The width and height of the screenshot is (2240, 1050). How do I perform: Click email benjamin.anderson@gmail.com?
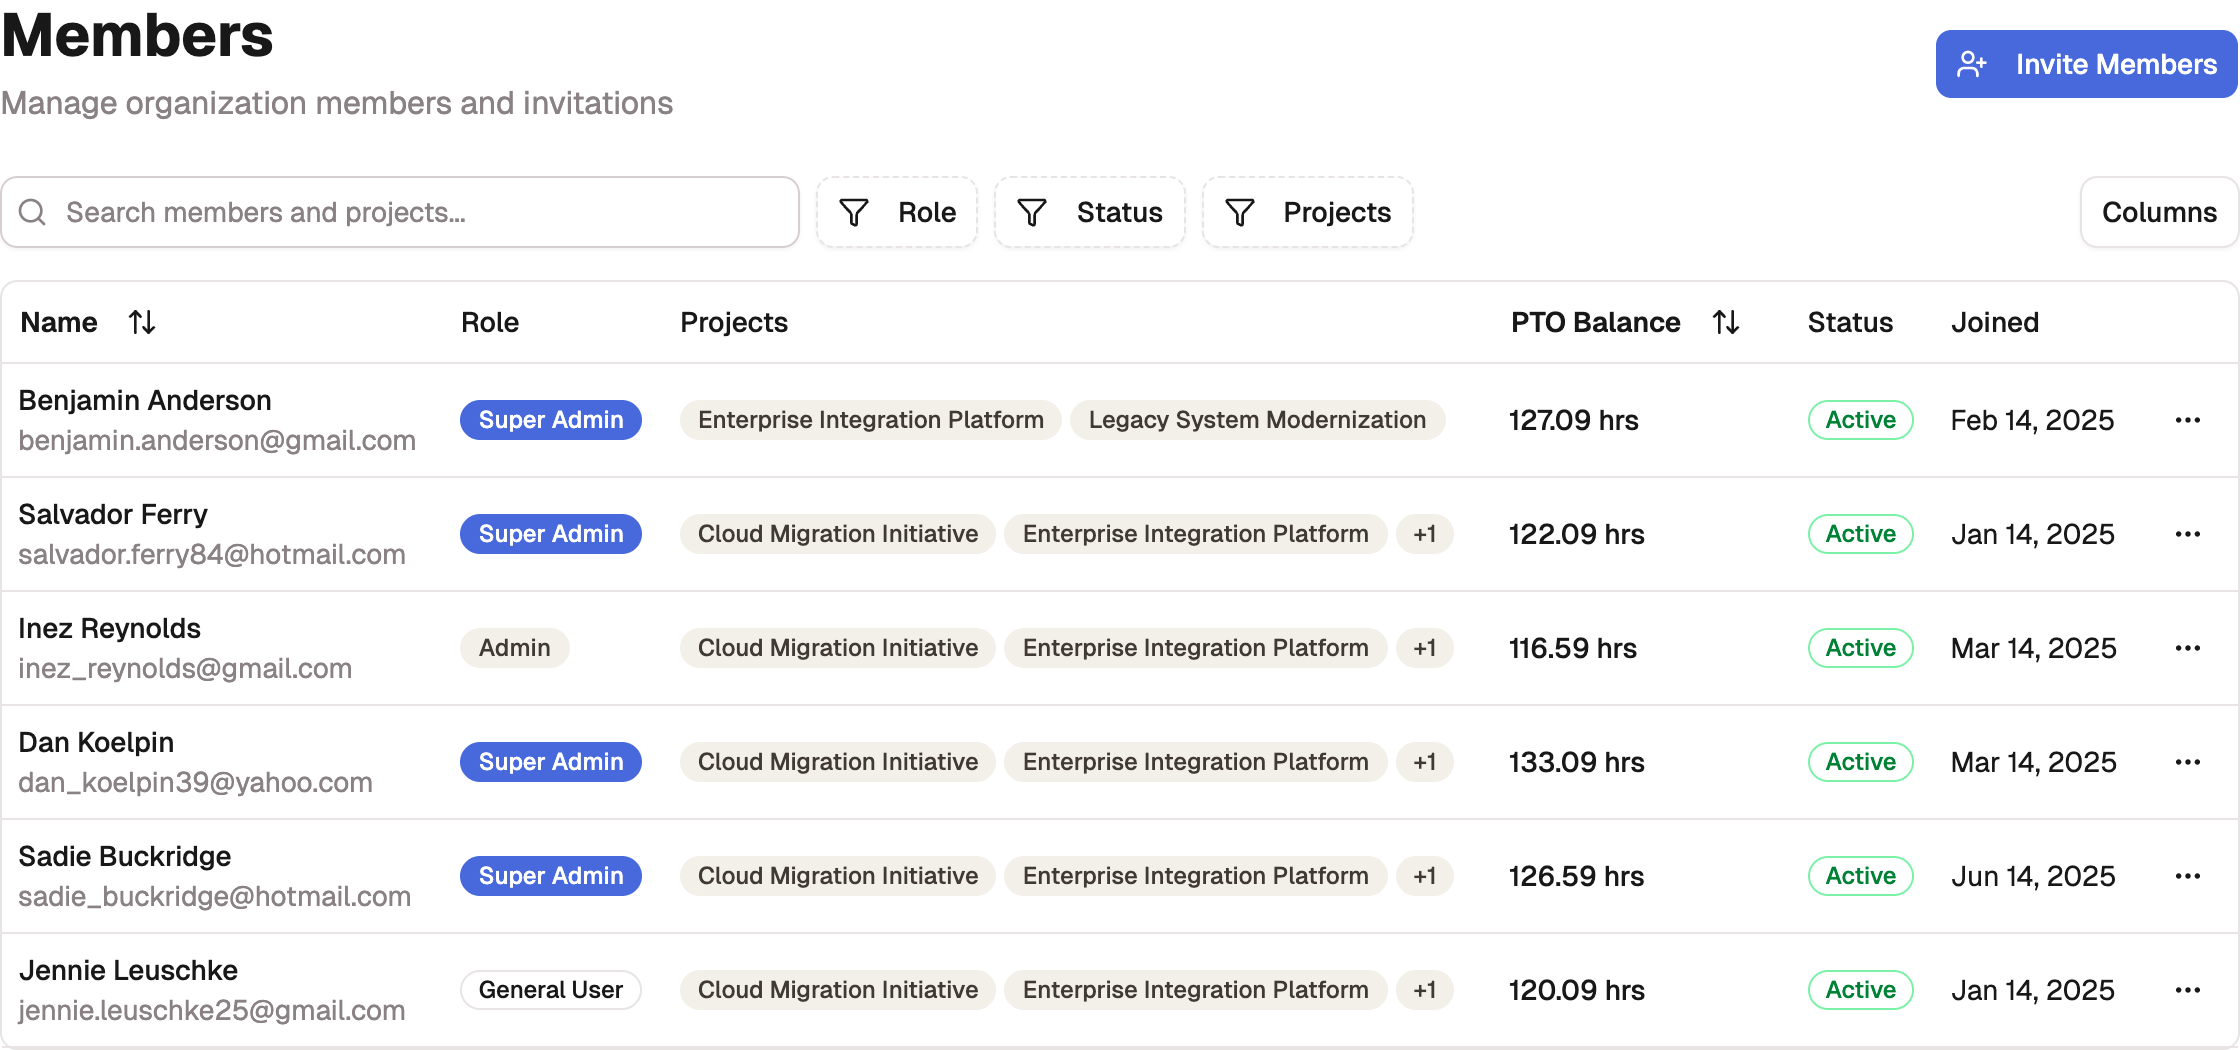(x=217, y=440)
